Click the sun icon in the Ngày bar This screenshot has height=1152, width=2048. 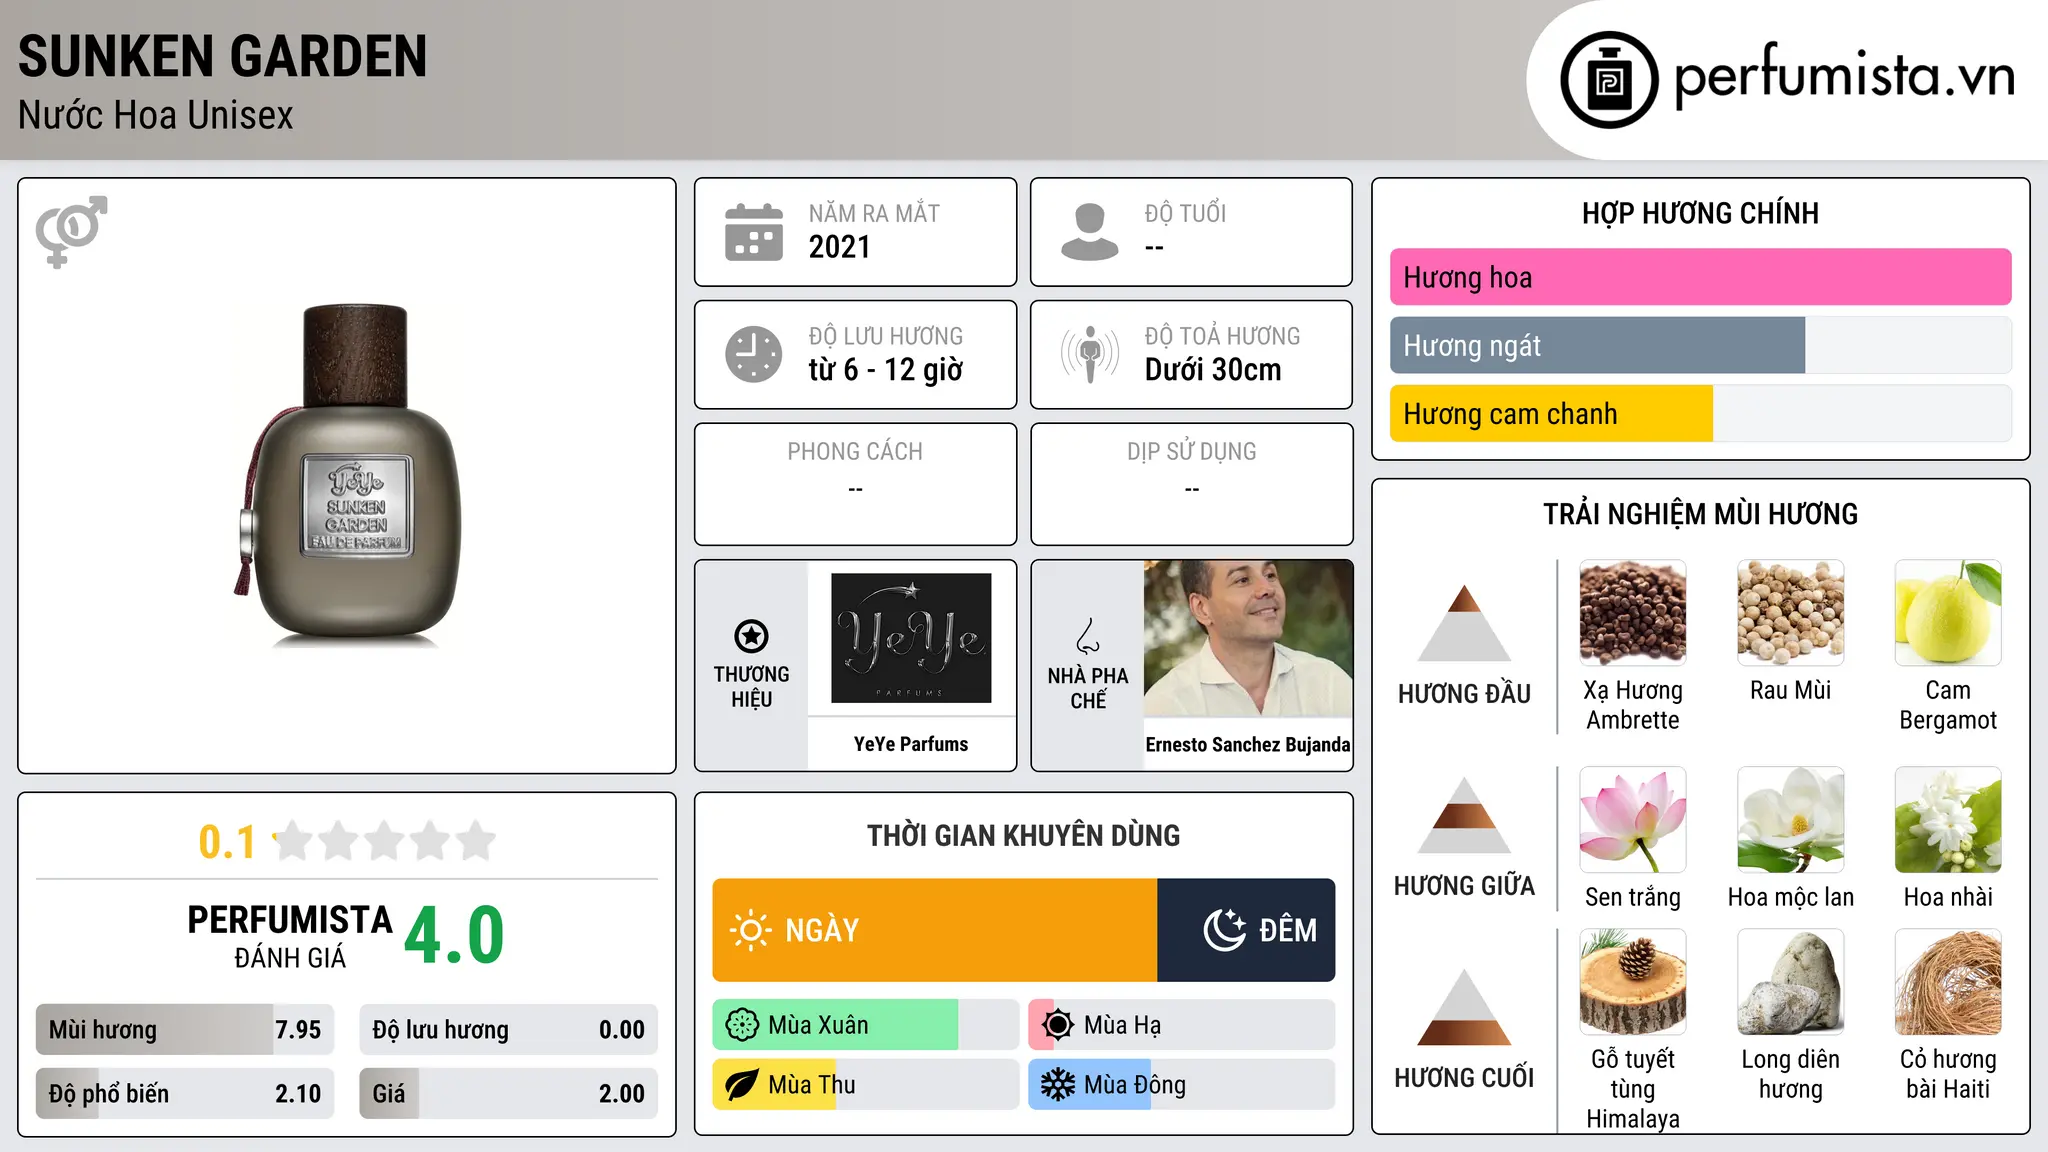coord(751,930)
